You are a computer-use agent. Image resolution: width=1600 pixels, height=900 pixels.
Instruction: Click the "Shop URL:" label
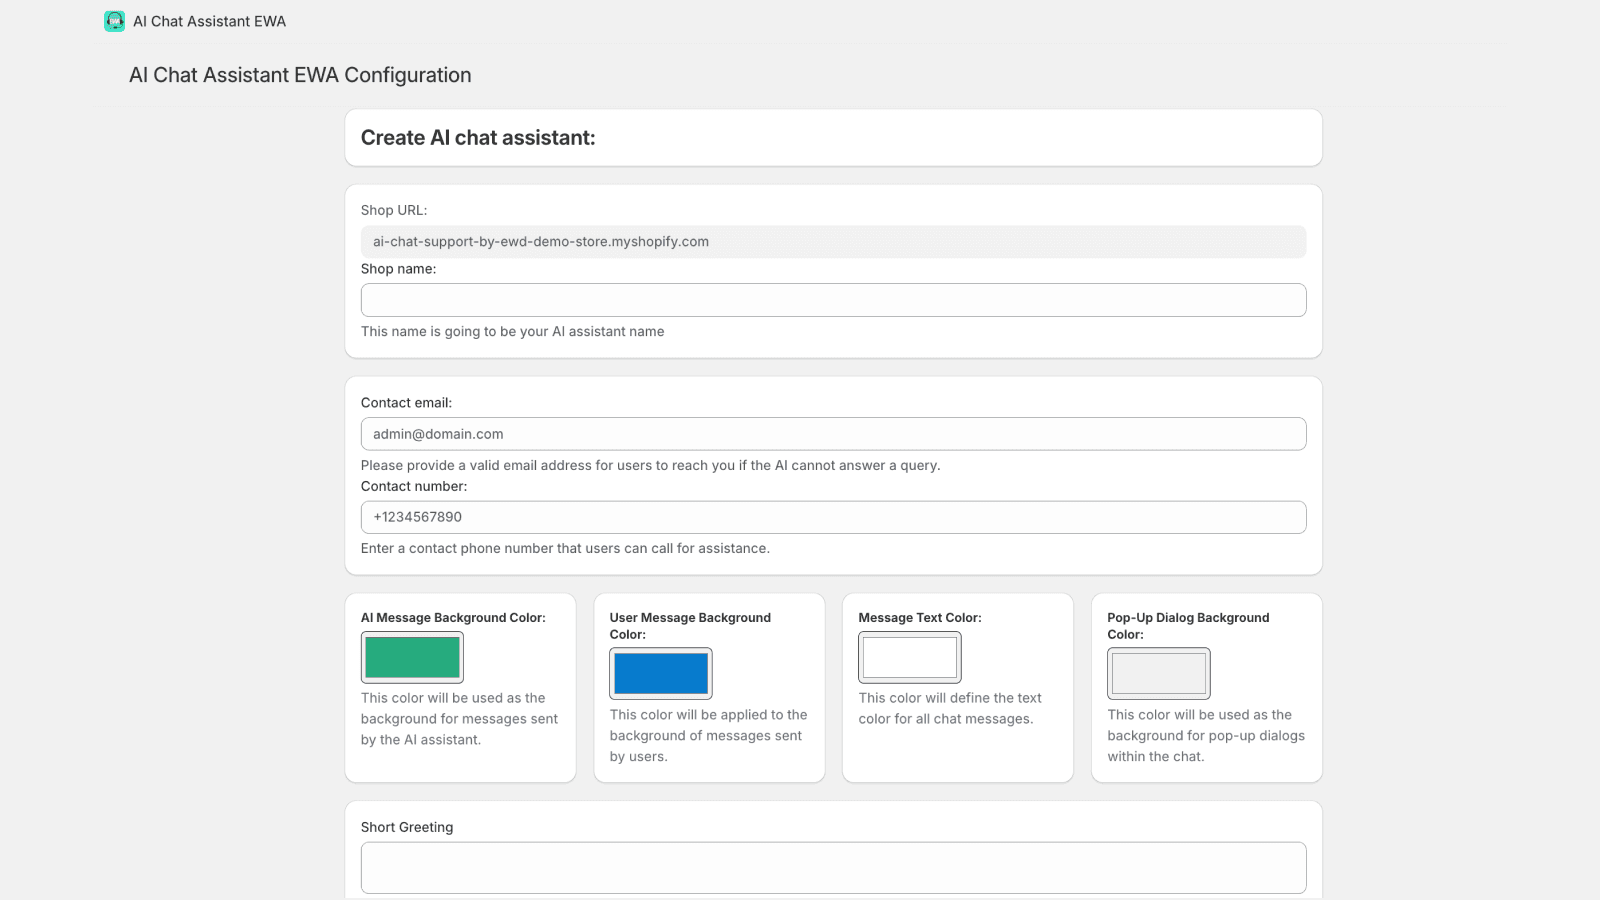[x=394, y=210]
